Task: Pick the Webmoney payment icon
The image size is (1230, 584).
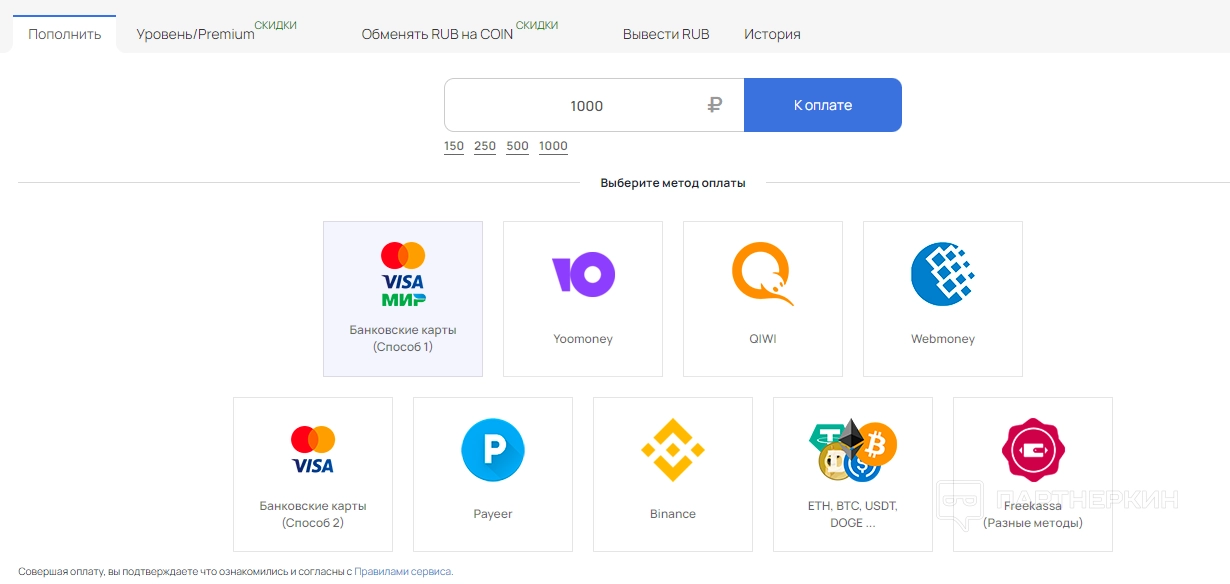Action: (943, 273)
